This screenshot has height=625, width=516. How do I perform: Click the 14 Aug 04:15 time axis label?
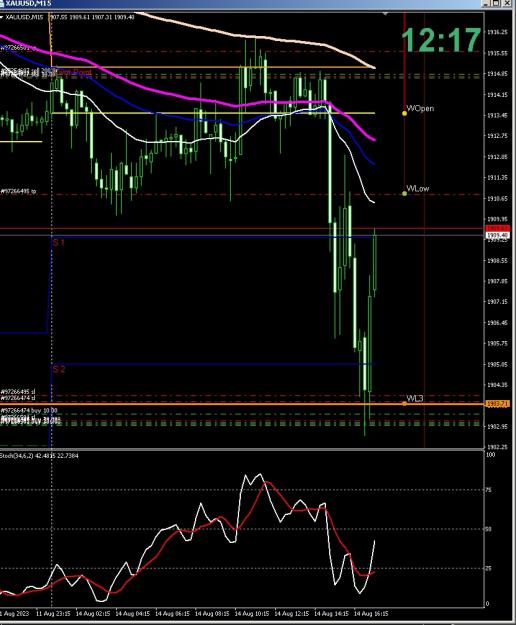pos(133,613)
